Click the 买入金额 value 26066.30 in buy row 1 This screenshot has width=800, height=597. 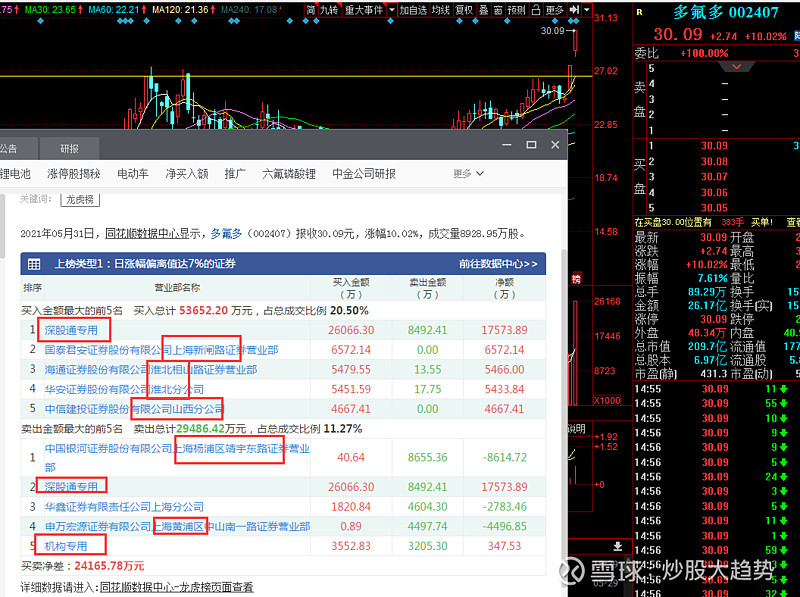351,330
